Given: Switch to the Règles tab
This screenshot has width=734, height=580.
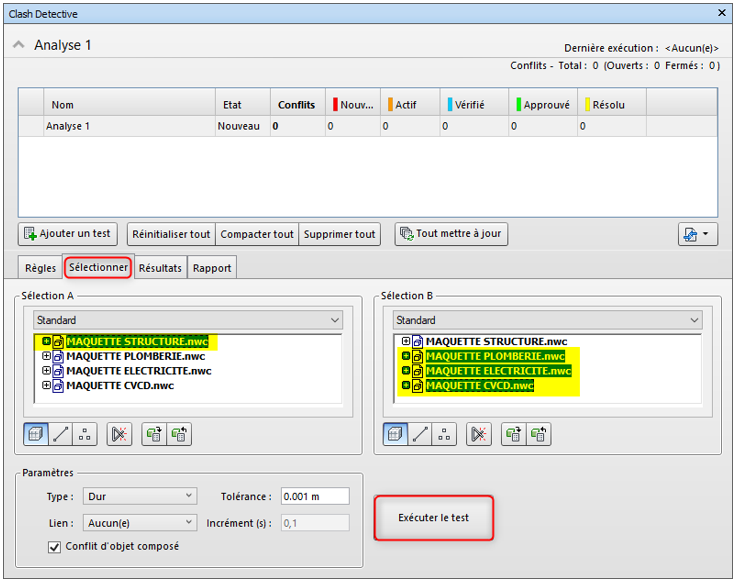Looking at the screenshot, I should coord(40,268).
